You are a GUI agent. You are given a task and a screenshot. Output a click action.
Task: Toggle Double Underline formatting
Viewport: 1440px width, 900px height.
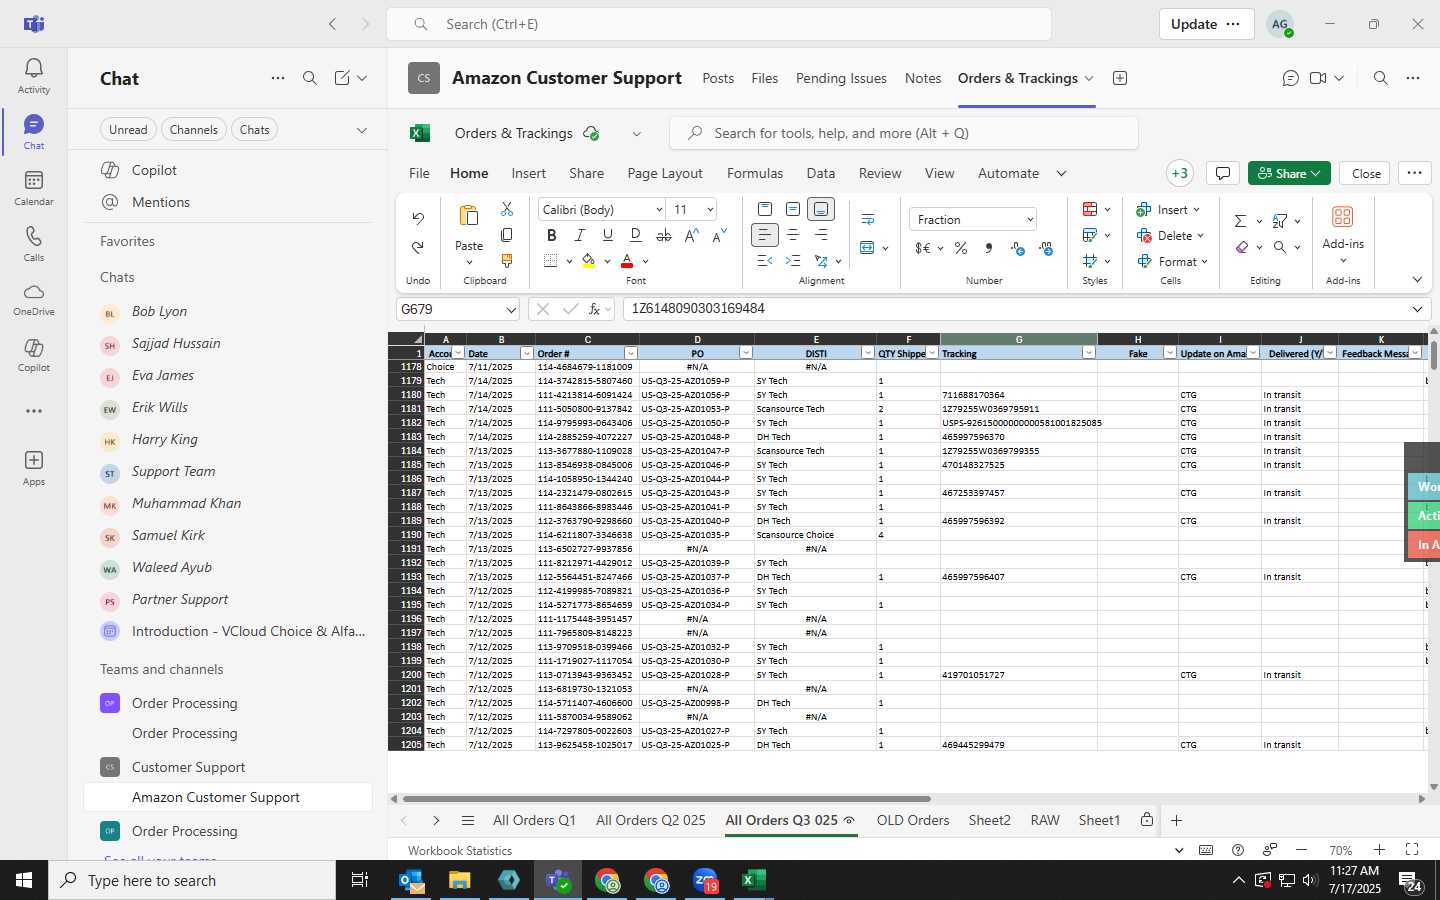coord(635,235)
